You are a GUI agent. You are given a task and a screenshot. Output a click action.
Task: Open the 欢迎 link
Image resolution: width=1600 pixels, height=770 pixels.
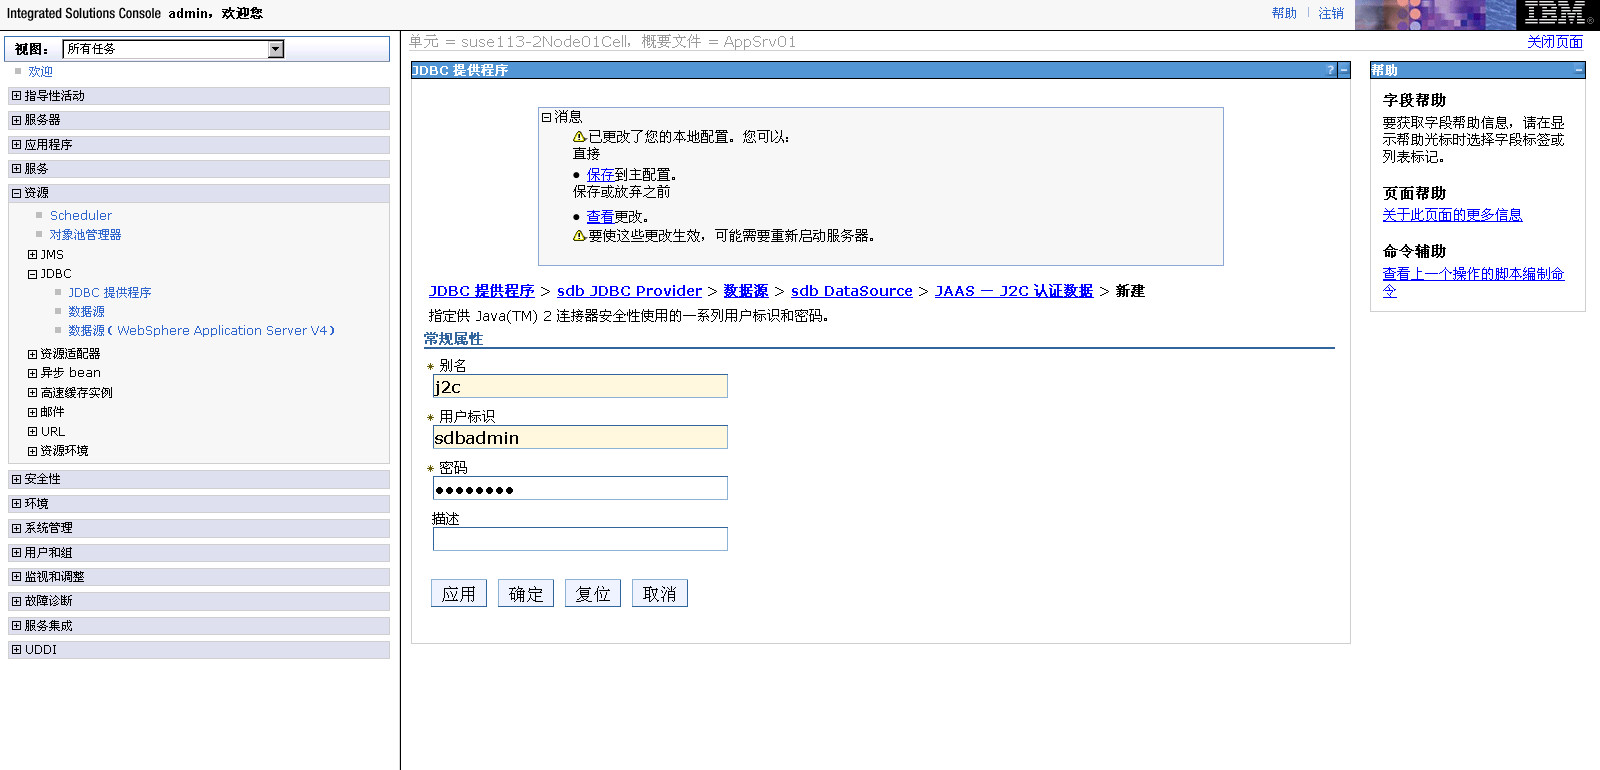click(40, 72)
